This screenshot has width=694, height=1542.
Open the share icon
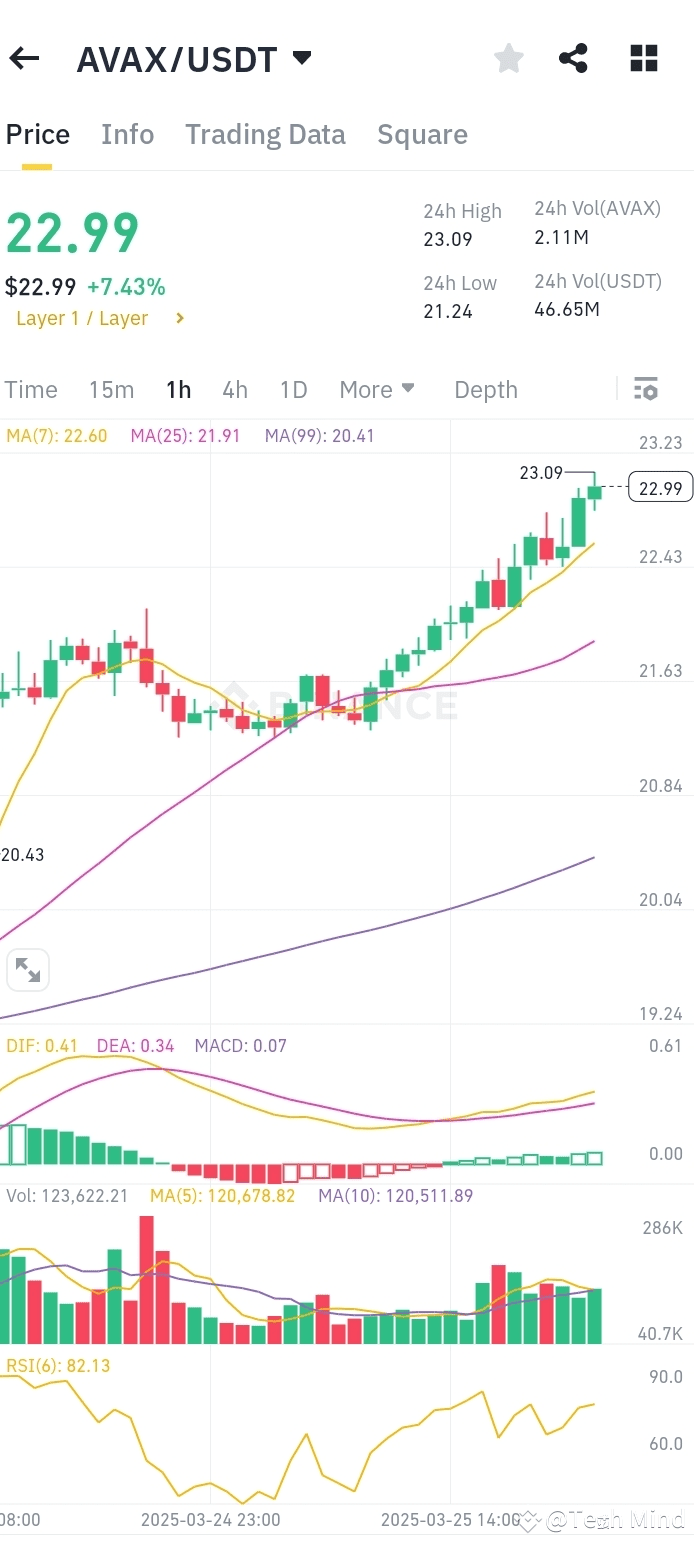click(x=573, y=59)
